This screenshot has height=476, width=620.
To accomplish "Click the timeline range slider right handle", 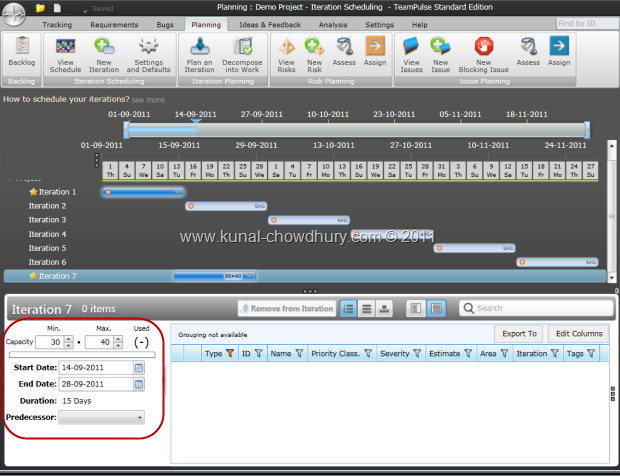I will tap(587, 130).
